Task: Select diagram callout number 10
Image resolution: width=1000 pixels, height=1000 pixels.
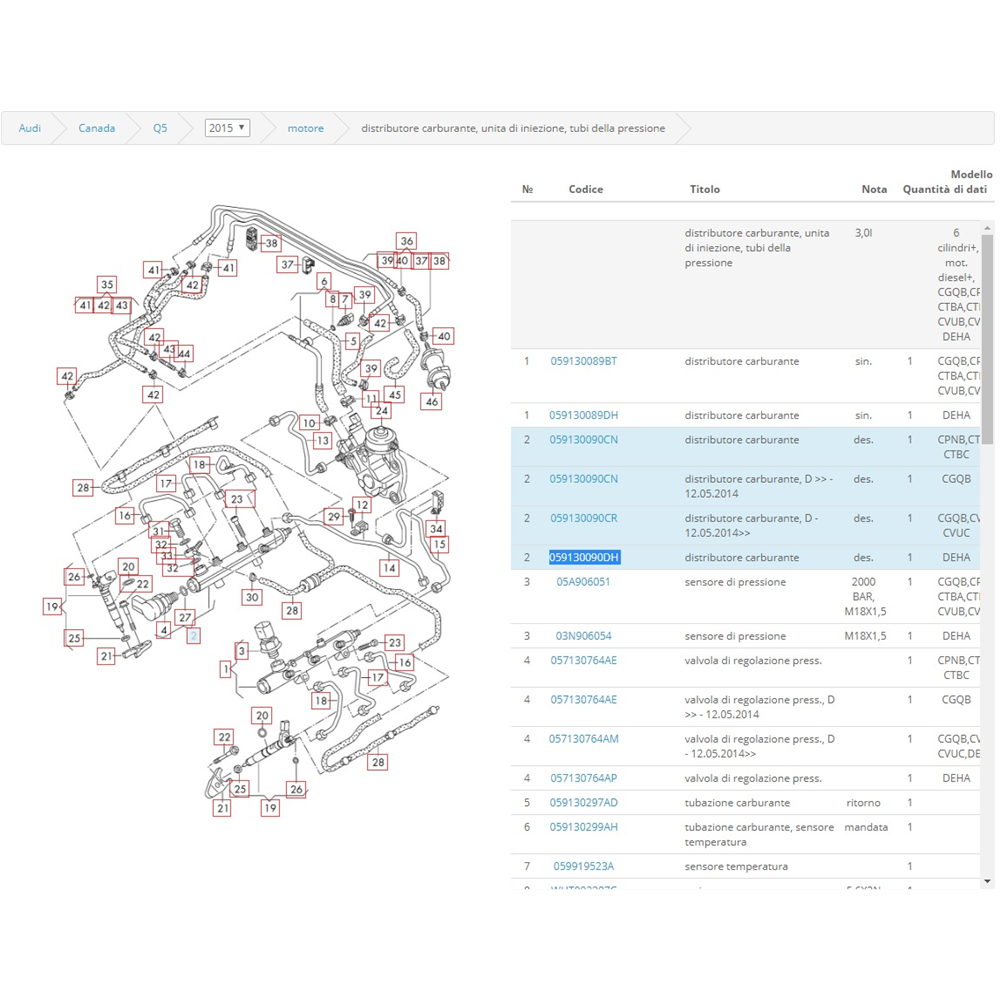Action: point(309,423)
